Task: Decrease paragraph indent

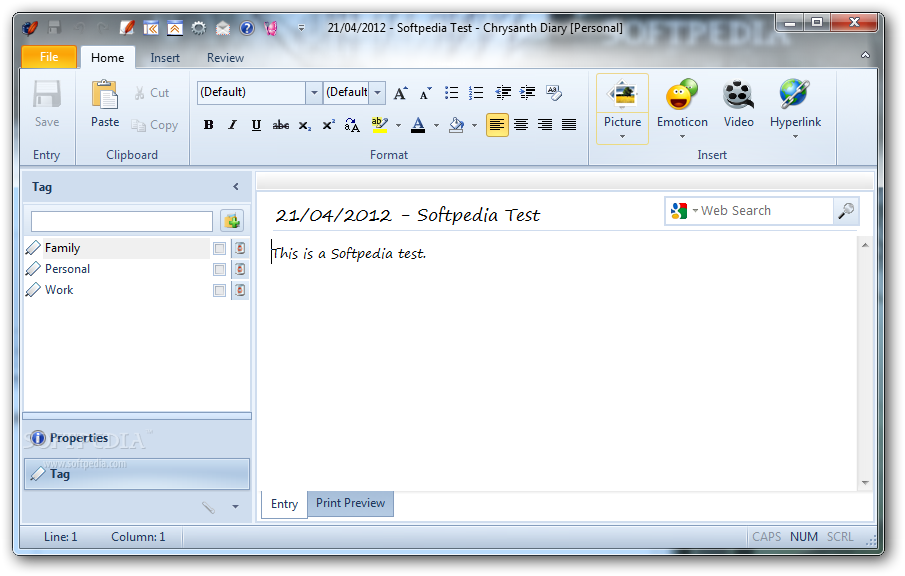Action: pyautogui.click(x=503, y=92)
